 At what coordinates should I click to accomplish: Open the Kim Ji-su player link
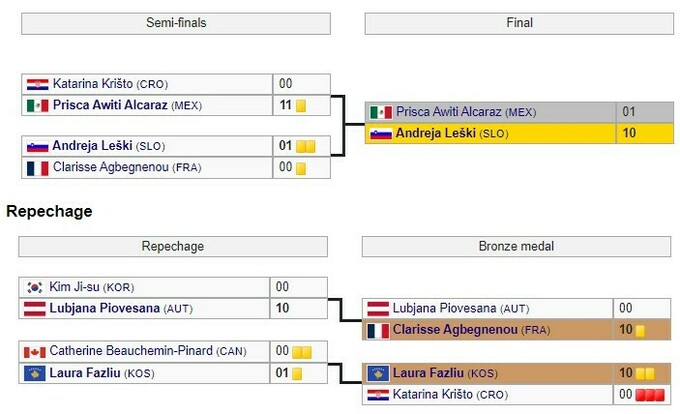pyautogui.click(x=74, y=287)
